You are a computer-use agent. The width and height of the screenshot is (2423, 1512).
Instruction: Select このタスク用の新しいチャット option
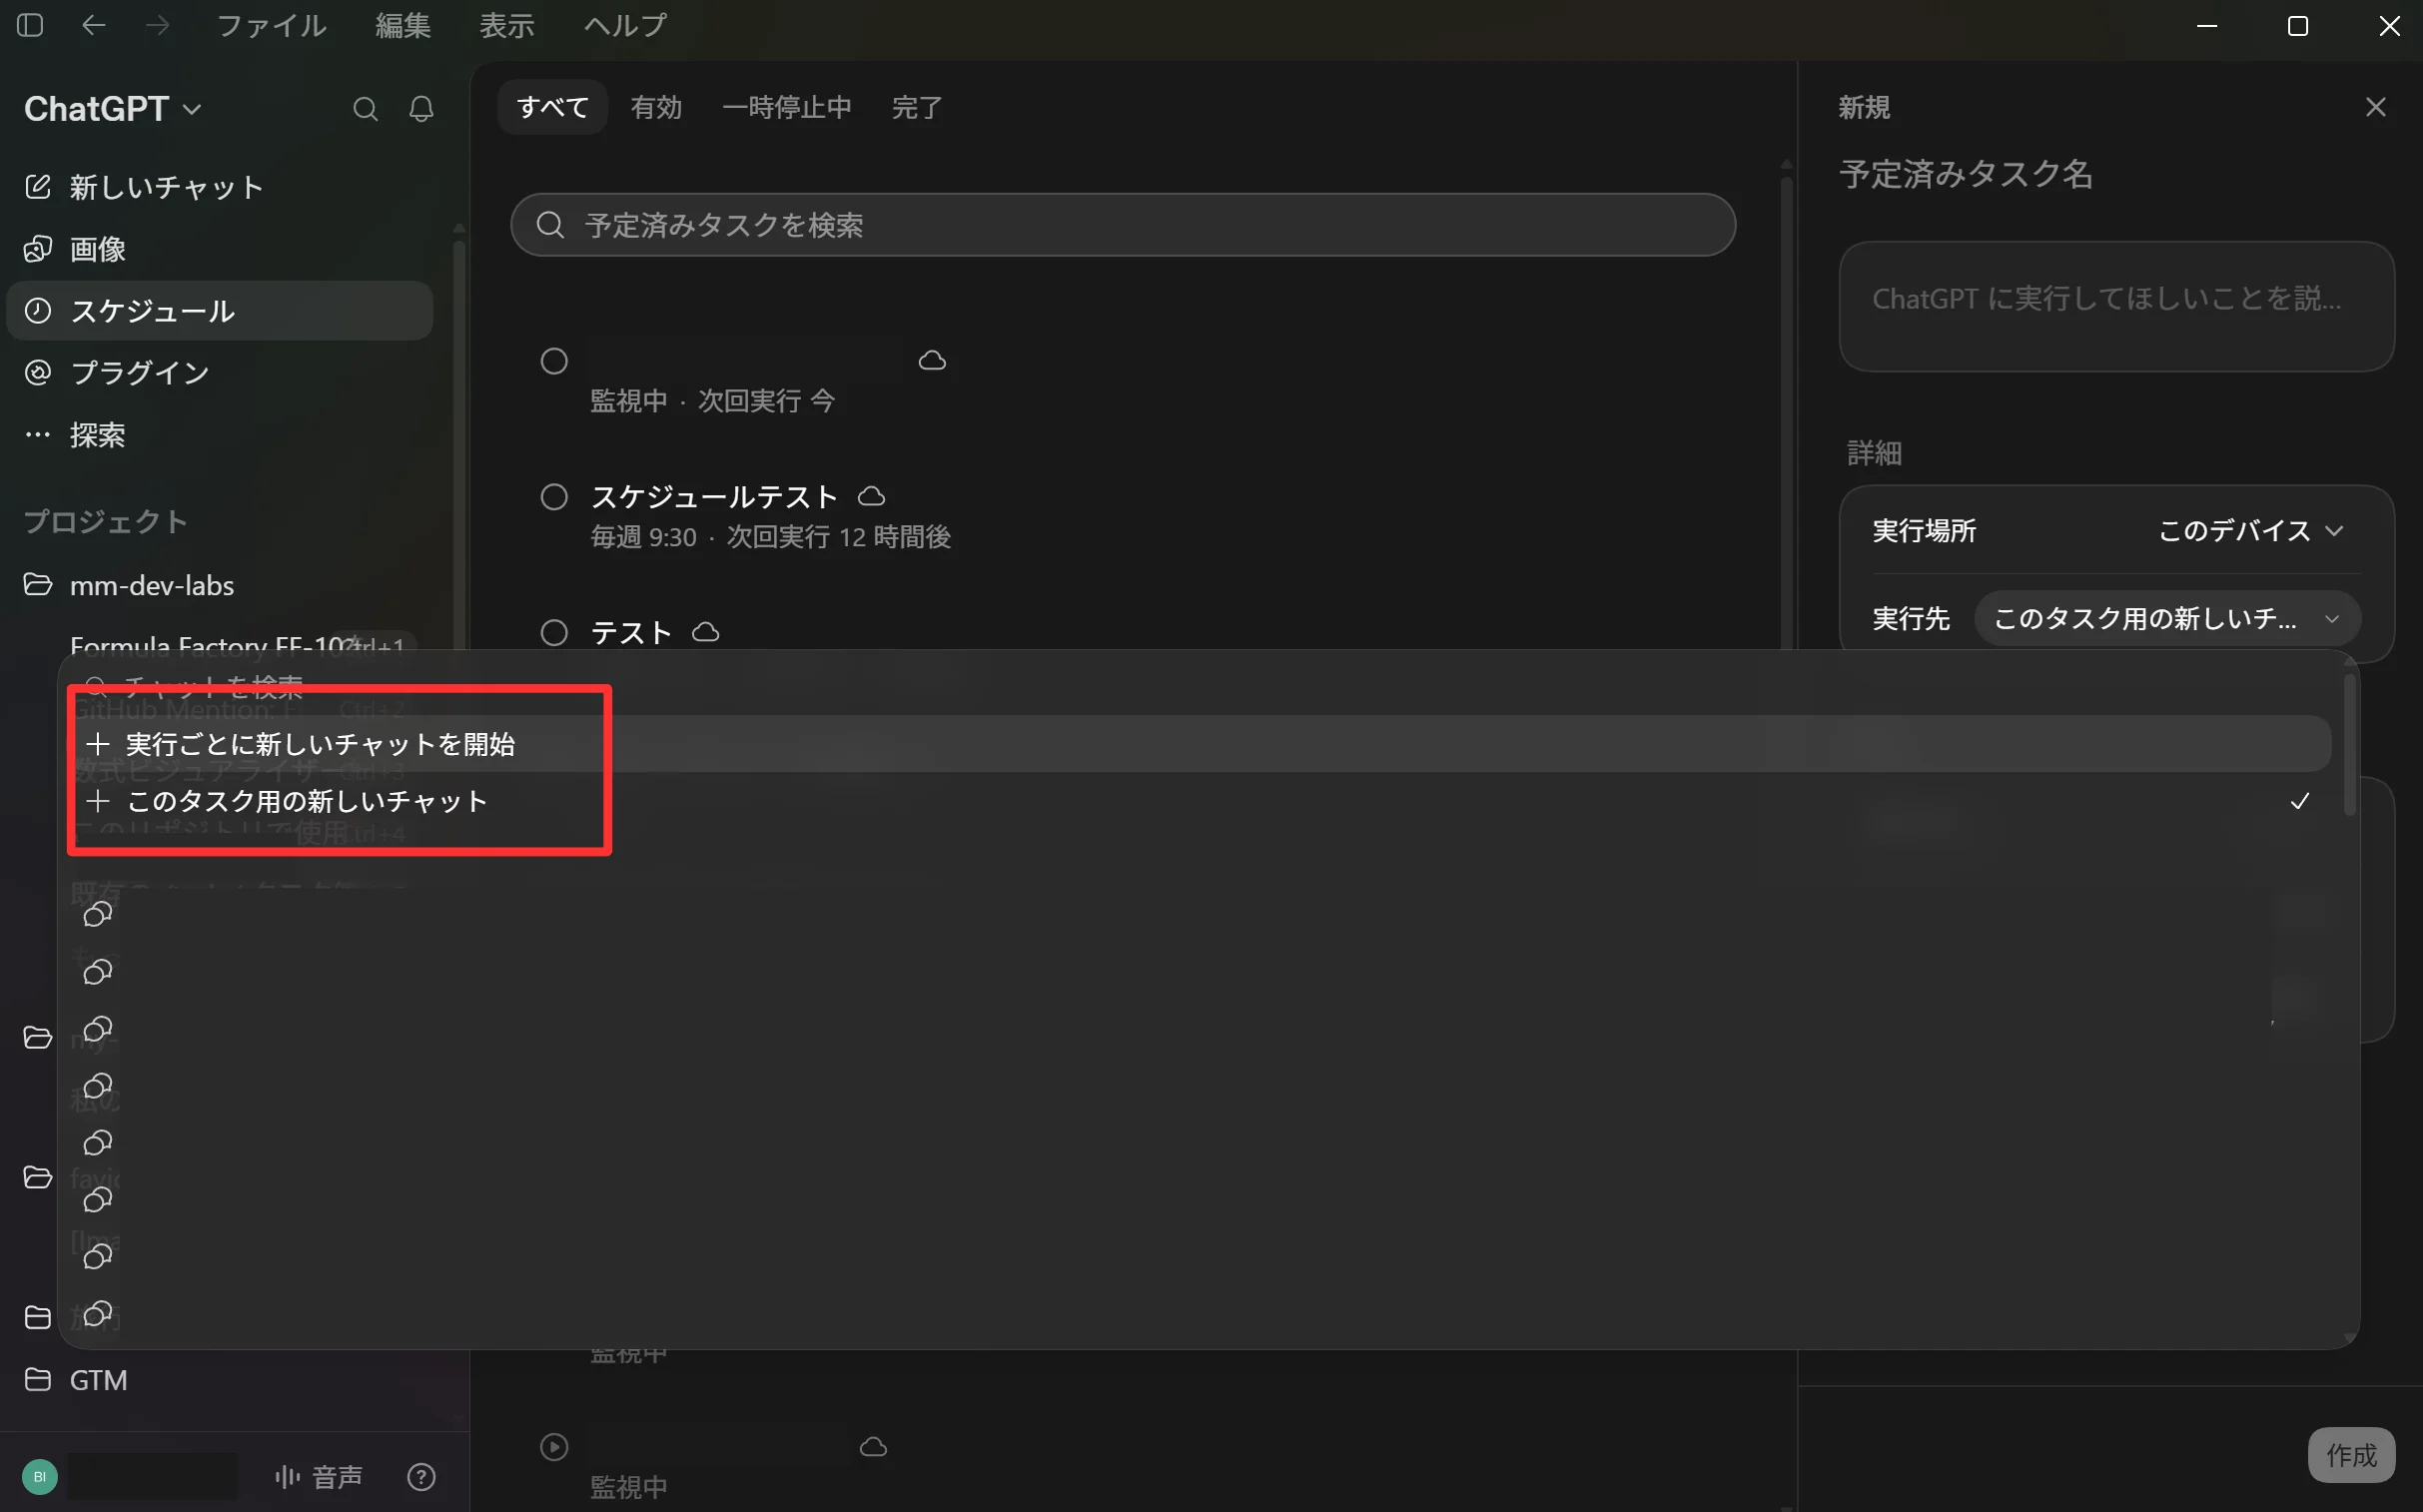(1201, 801)
